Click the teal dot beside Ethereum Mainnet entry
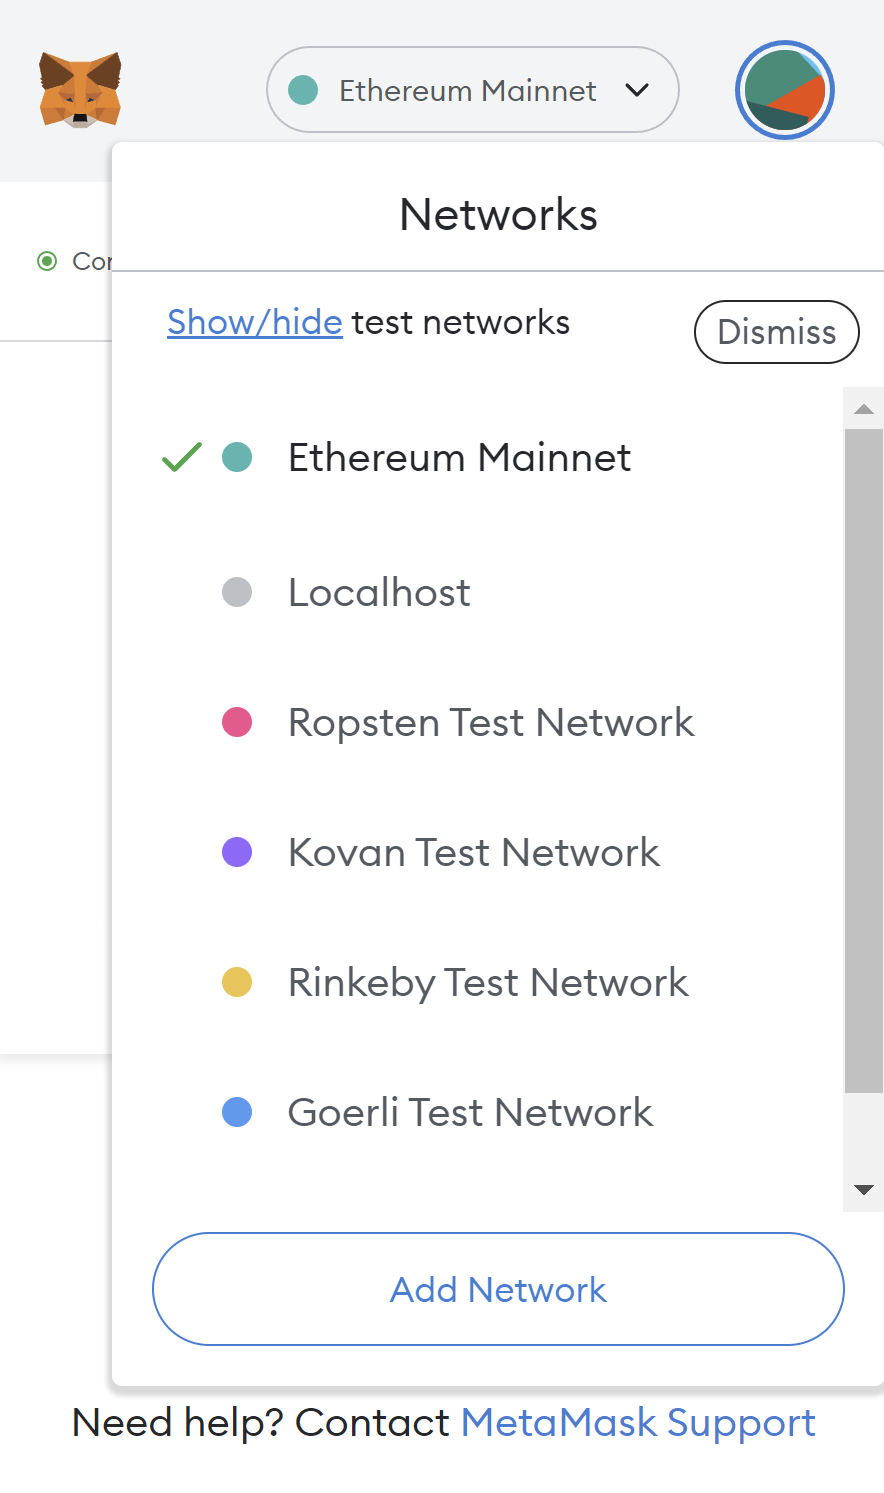Viewport: 884px width, 1493px height. [237, 457]
